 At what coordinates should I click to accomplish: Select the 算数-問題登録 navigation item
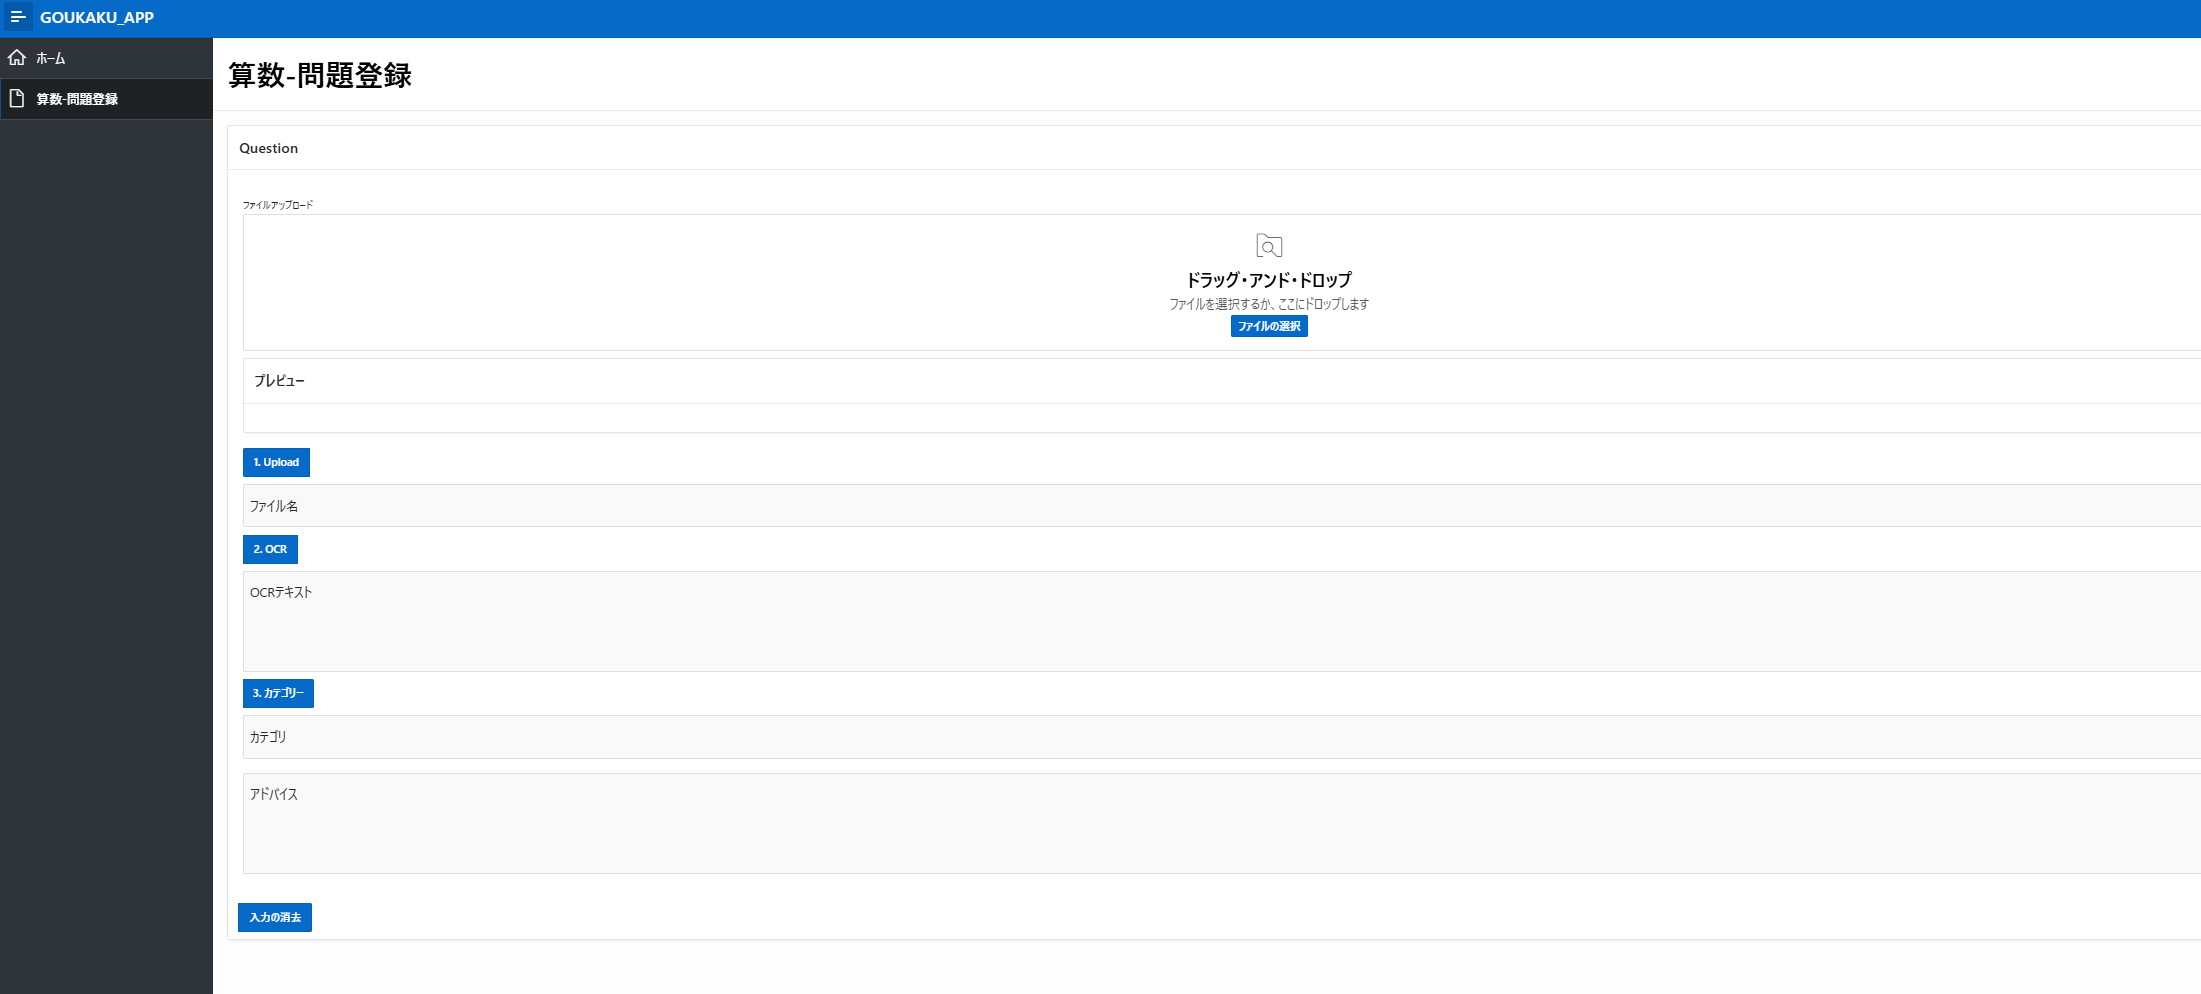coord(106,99)
